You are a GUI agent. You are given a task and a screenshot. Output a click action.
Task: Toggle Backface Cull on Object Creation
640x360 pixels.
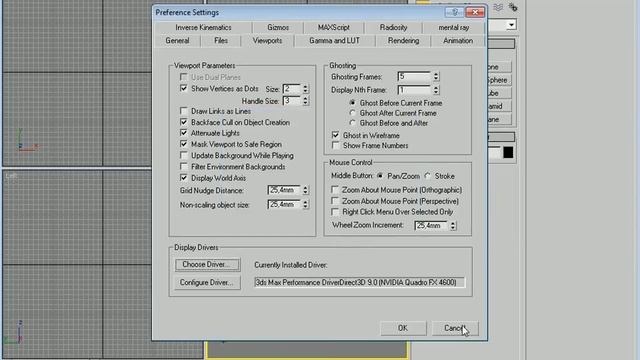[x=184, y=122]
